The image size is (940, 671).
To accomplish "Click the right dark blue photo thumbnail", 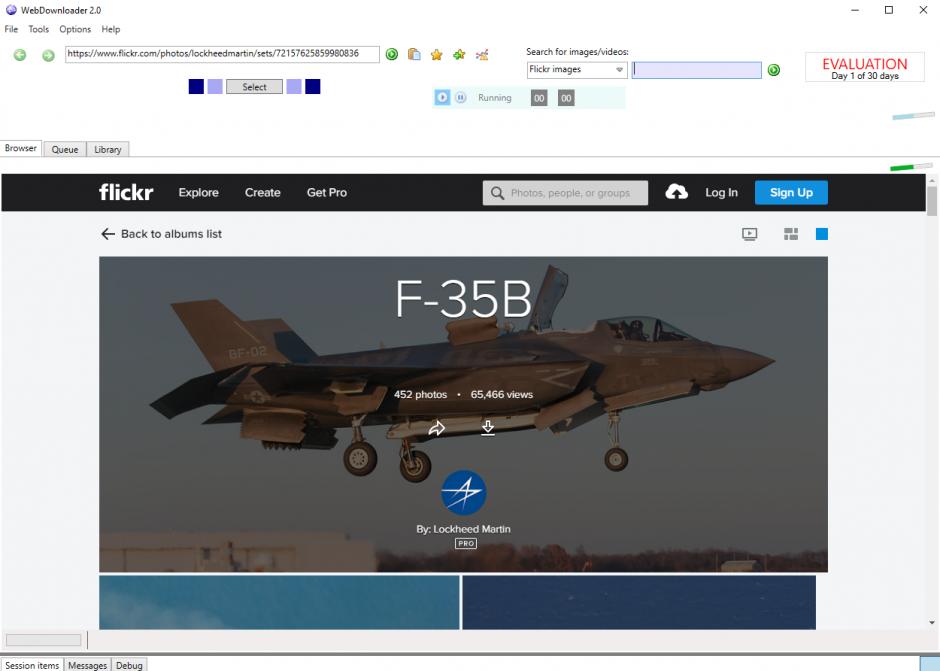I will [638, 602].
